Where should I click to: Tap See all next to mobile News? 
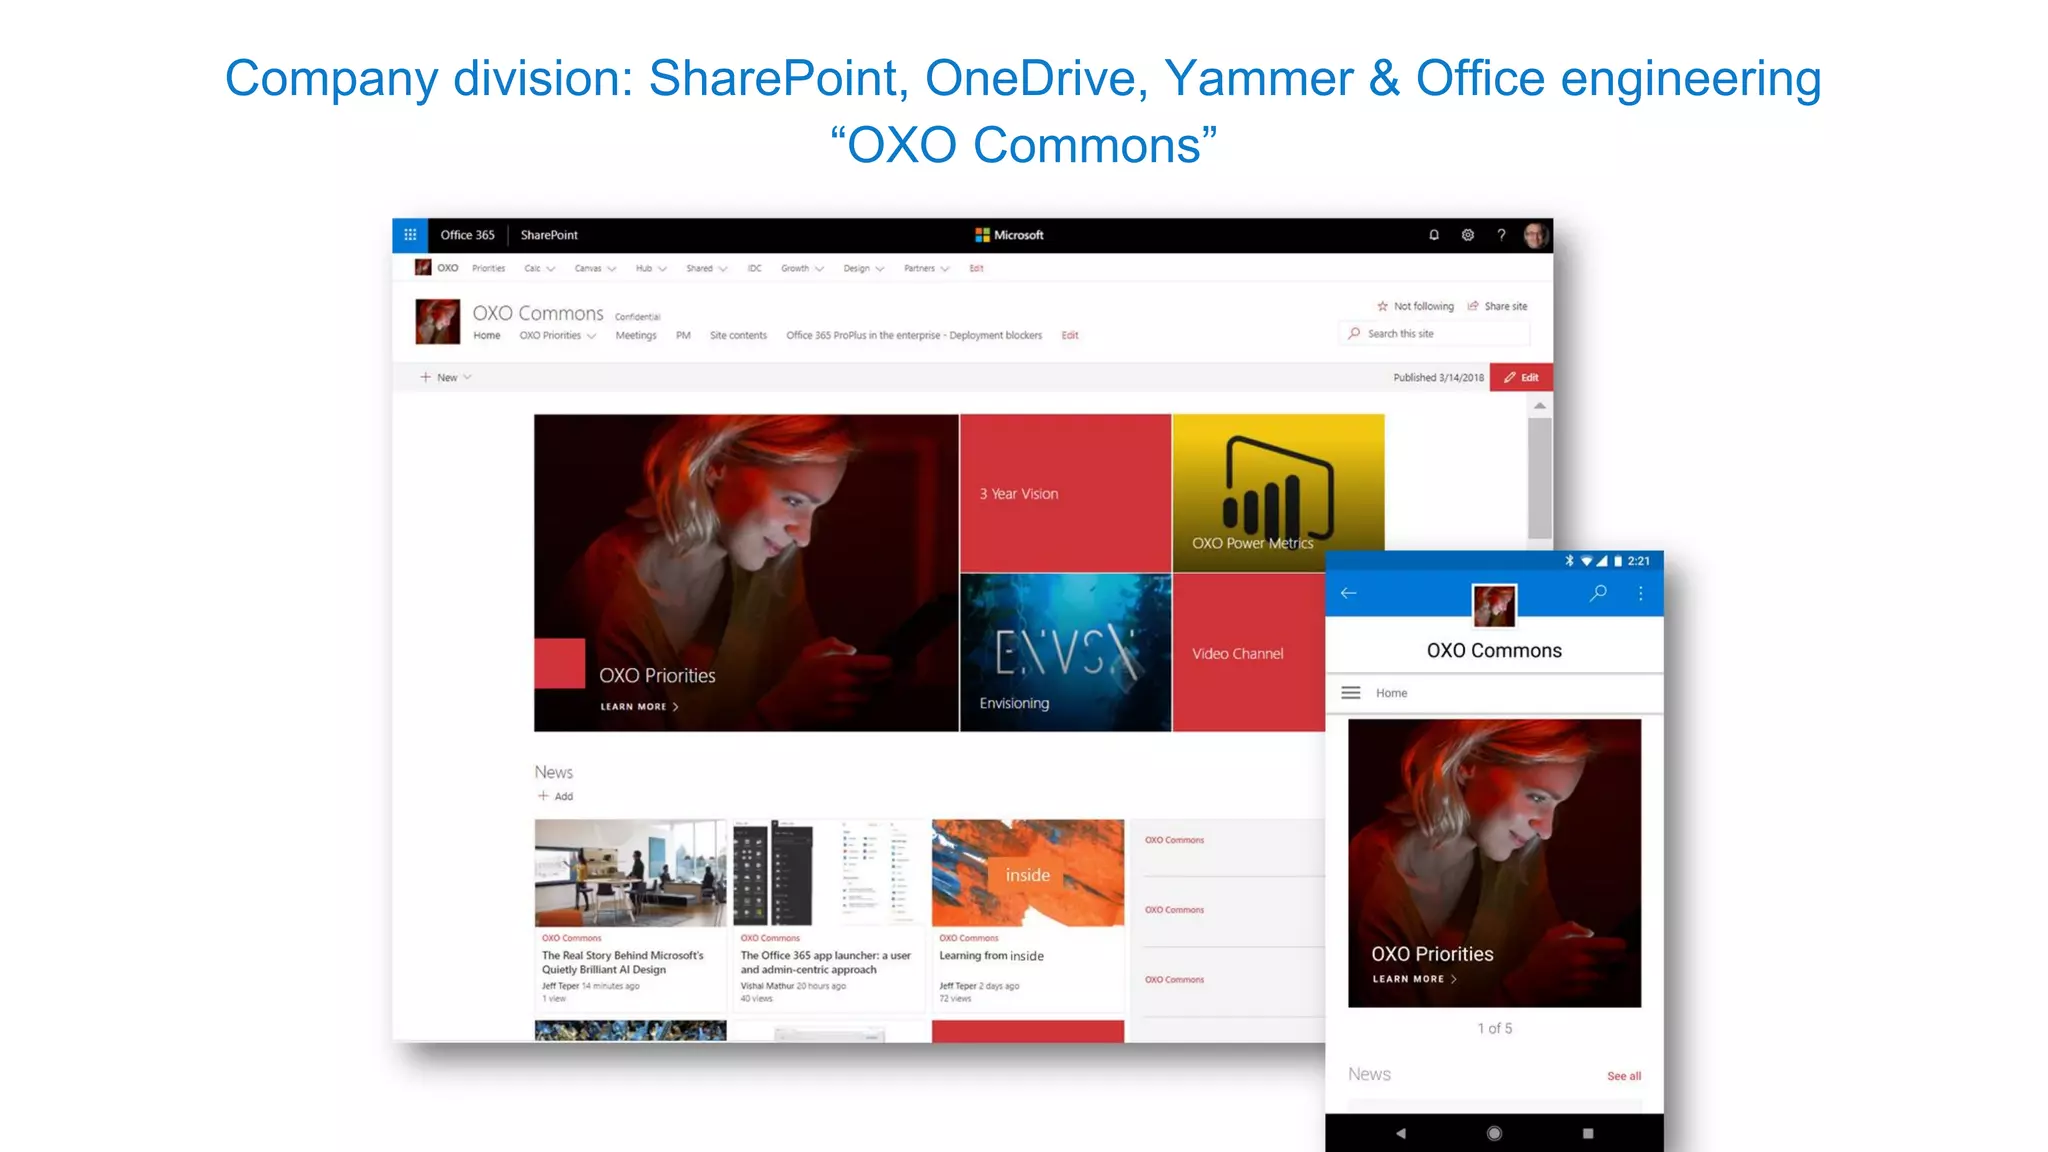click(1624, 1076)
